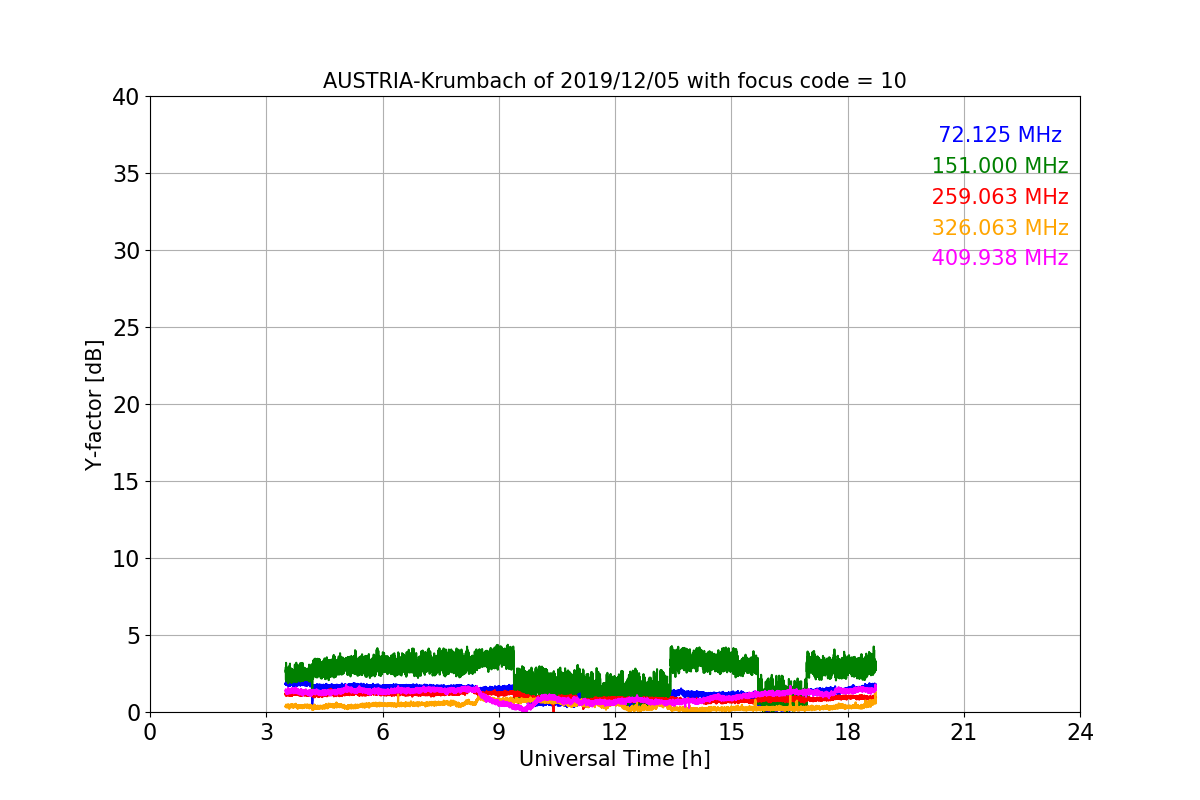The width and height of the screenshot is (1200, 800).
Task: Click the x-axis tick label 3
Action: point(266,732)
